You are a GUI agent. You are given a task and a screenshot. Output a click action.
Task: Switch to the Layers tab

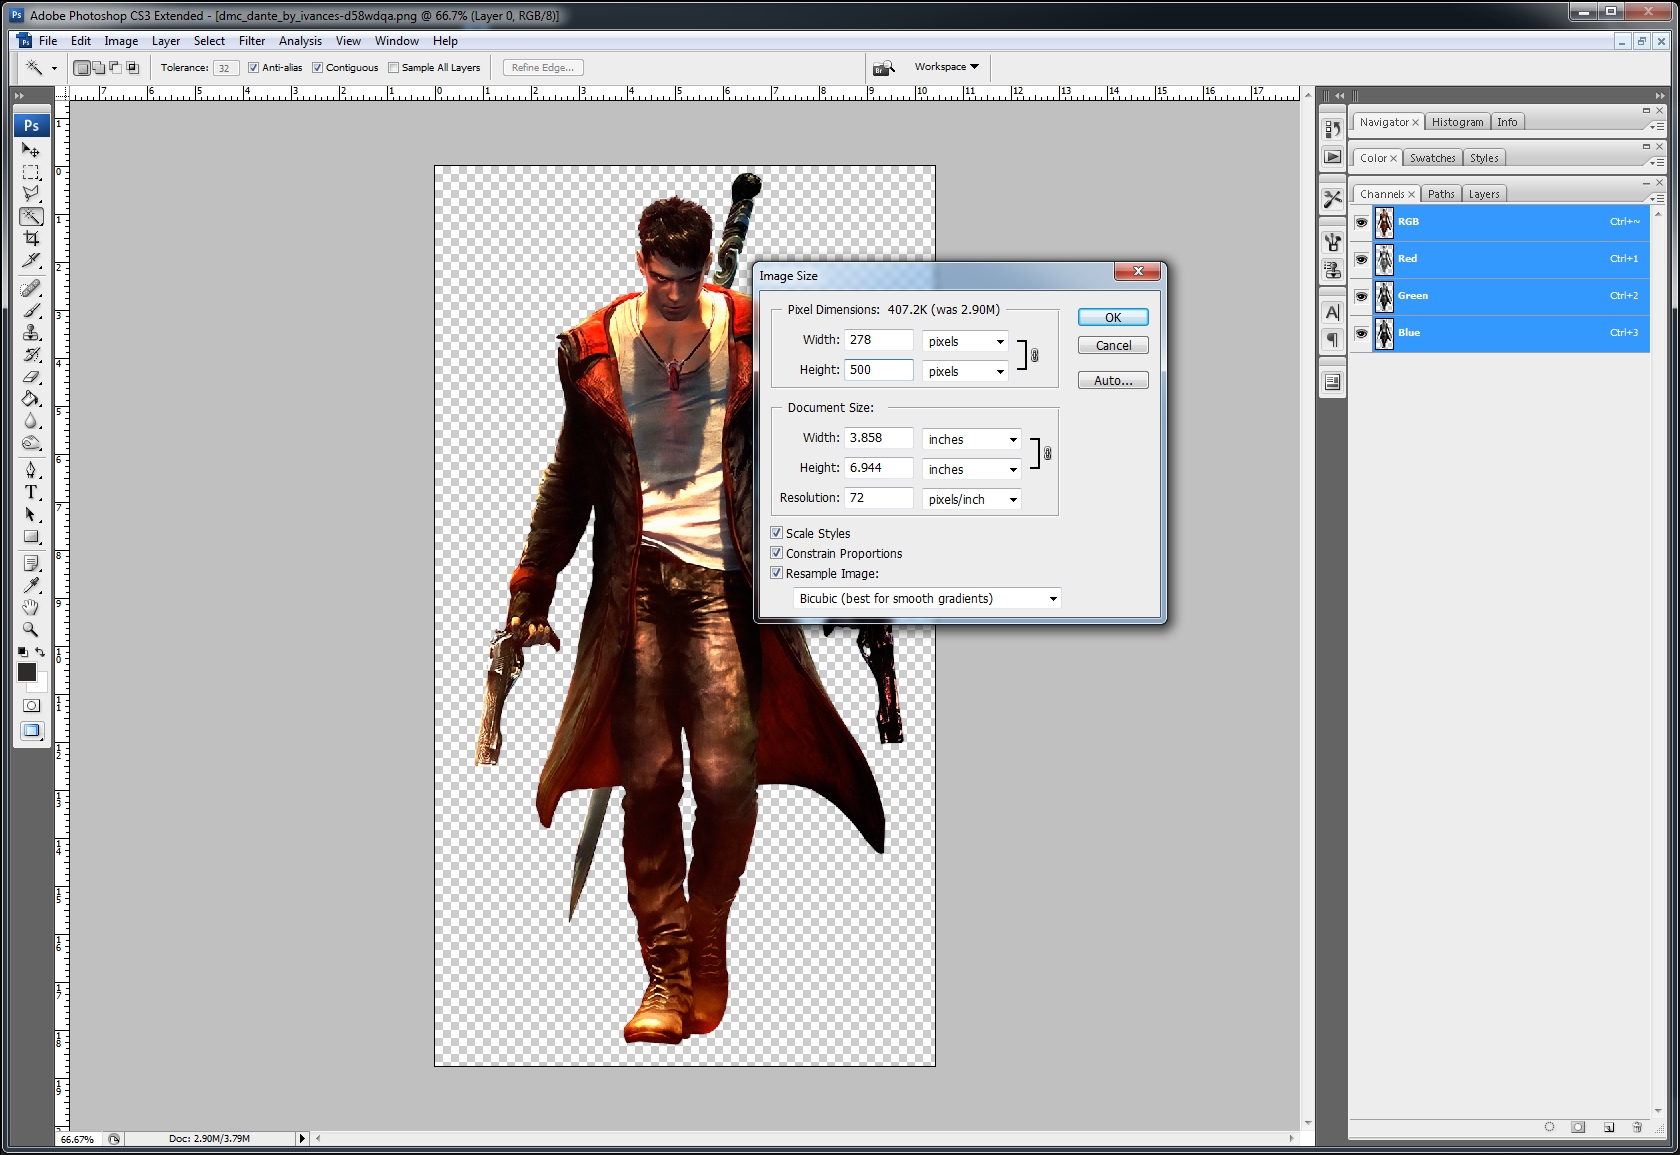pyautogui.click(x=1483, y=194)
